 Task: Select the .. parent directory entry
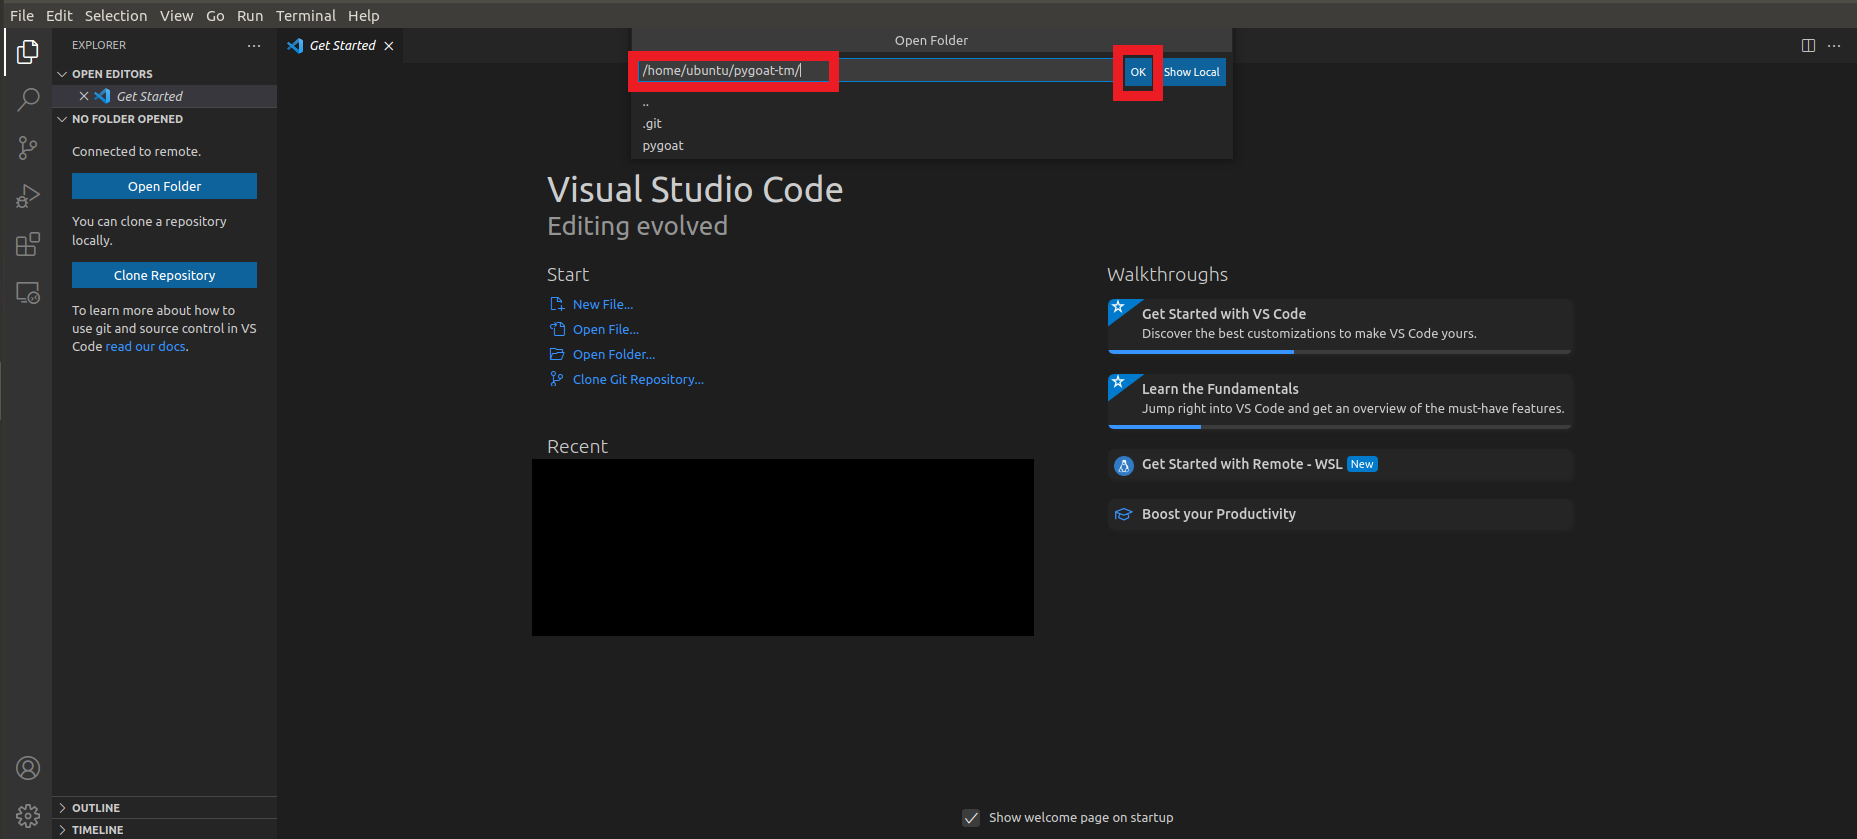tap(931, 102)
